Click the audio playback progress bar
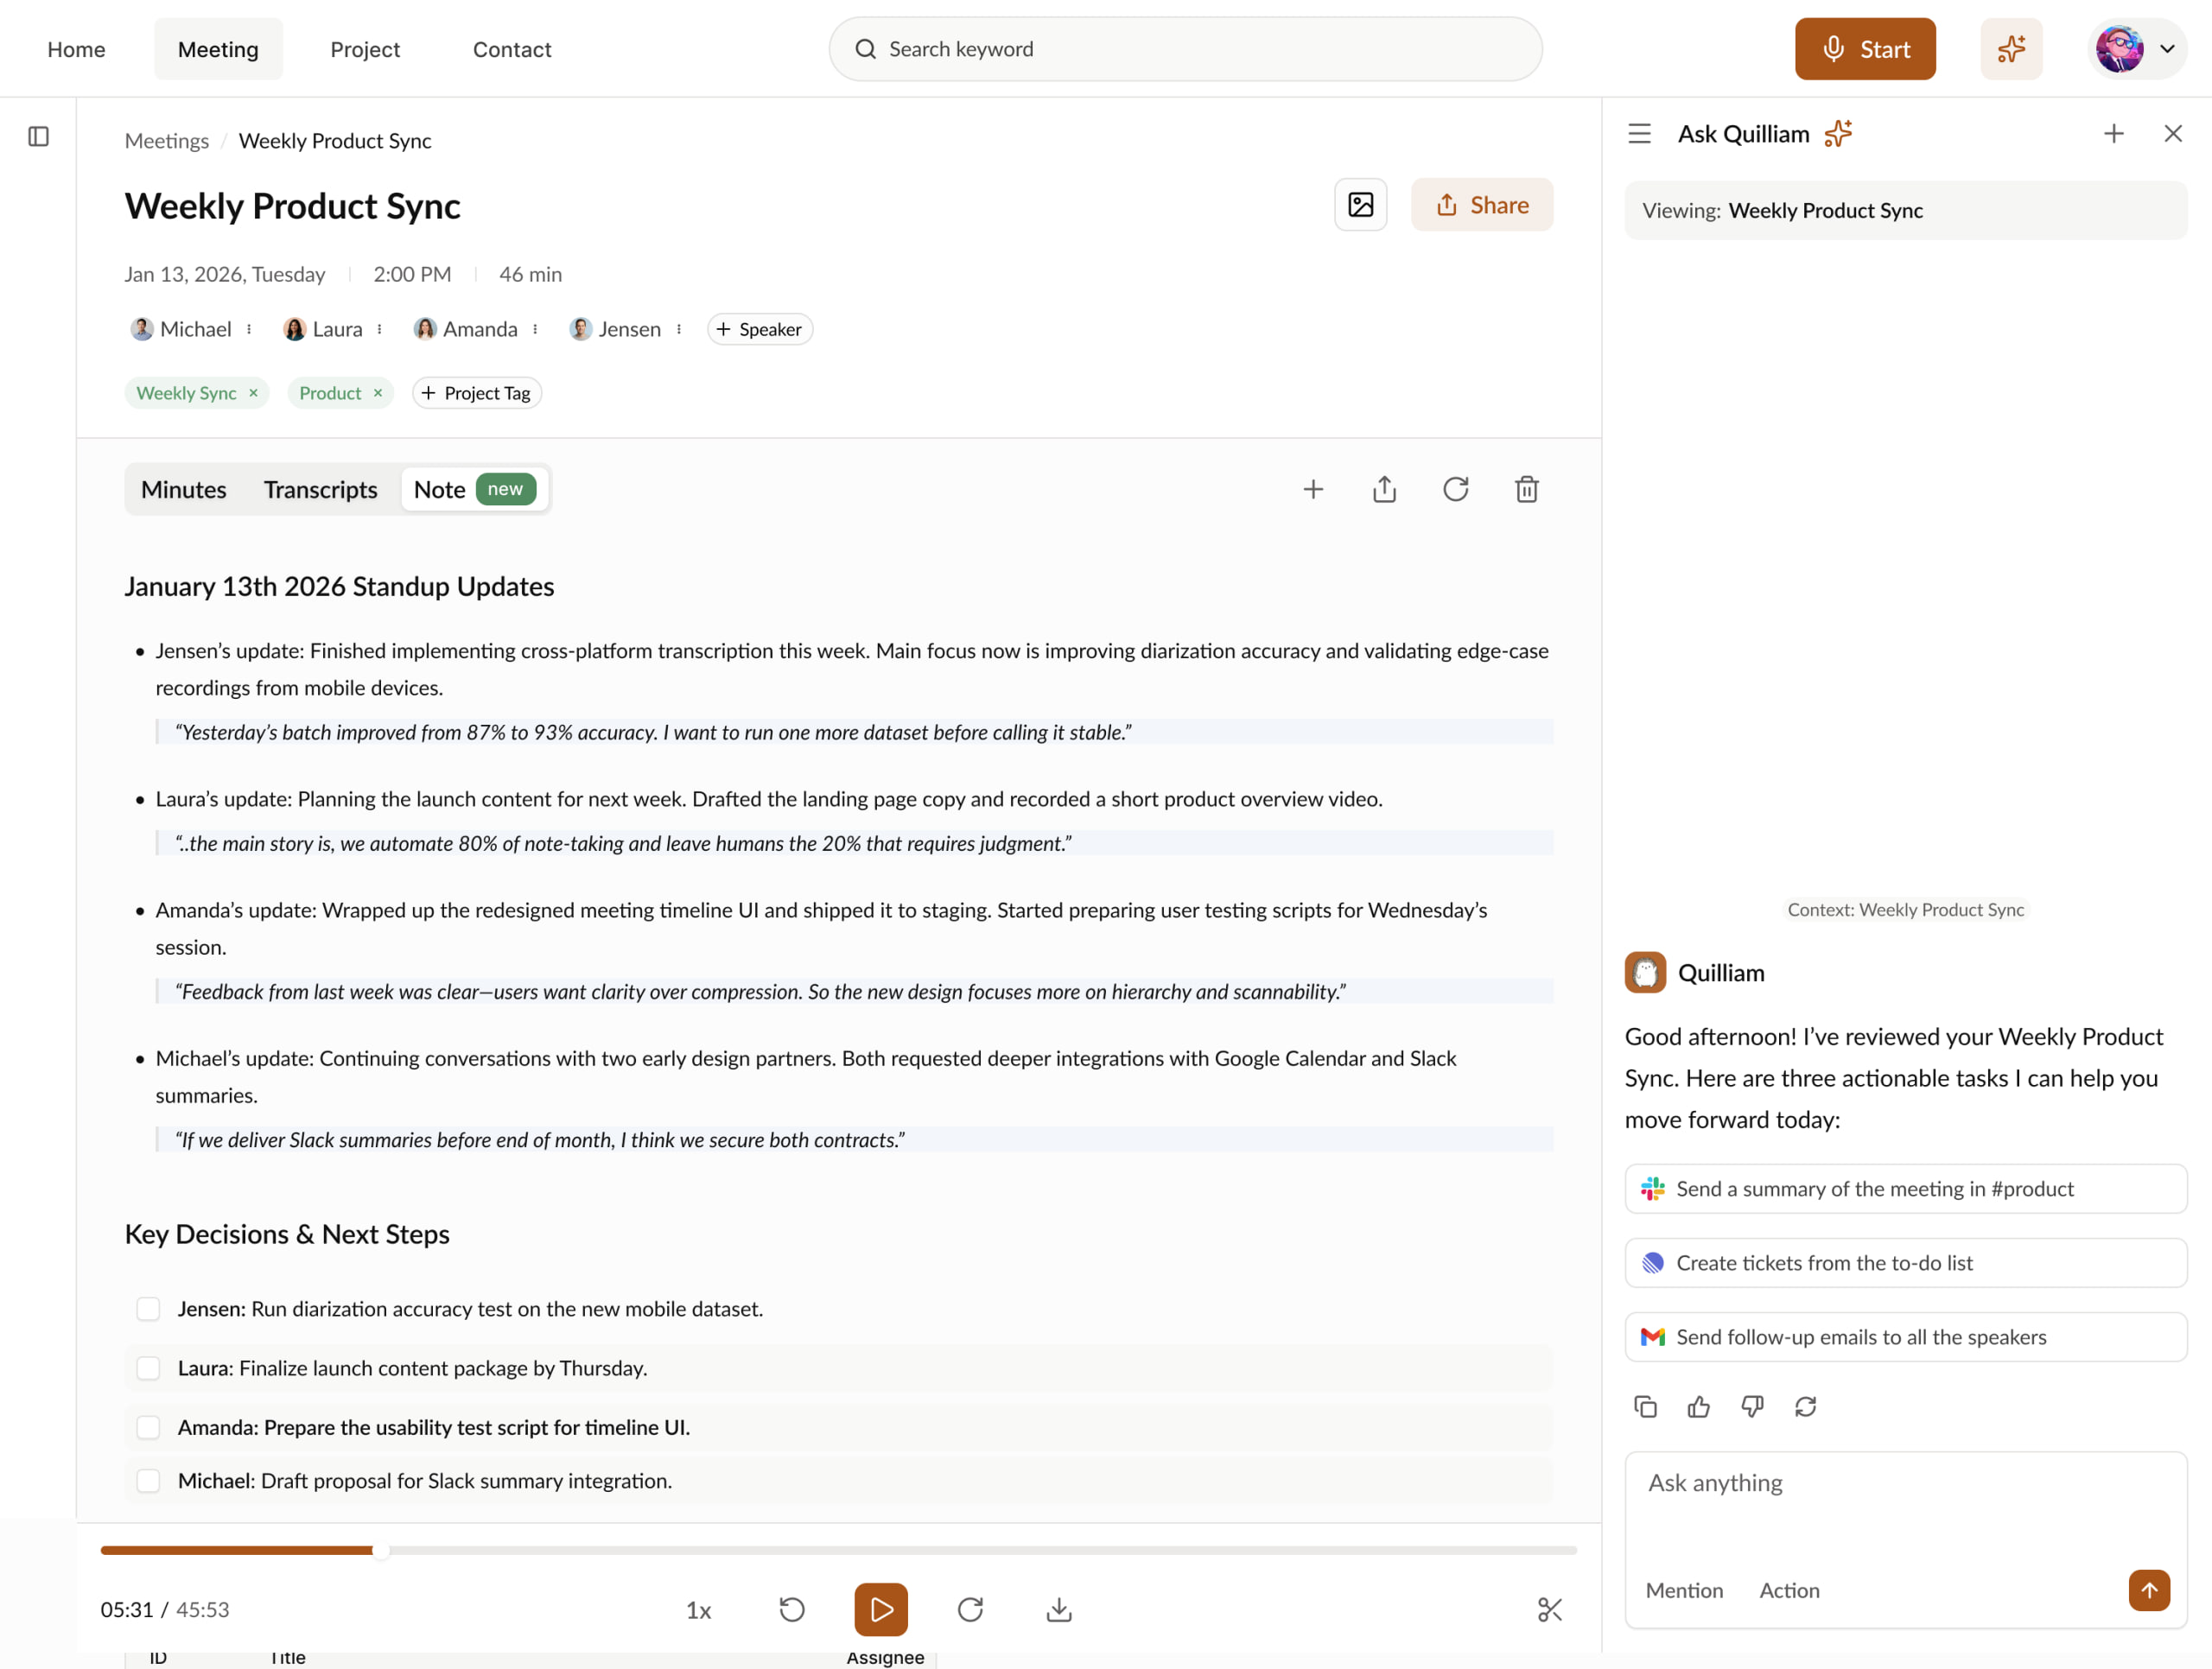This screenshot has height=1669, width=2212. click(x=838, y=1550)
